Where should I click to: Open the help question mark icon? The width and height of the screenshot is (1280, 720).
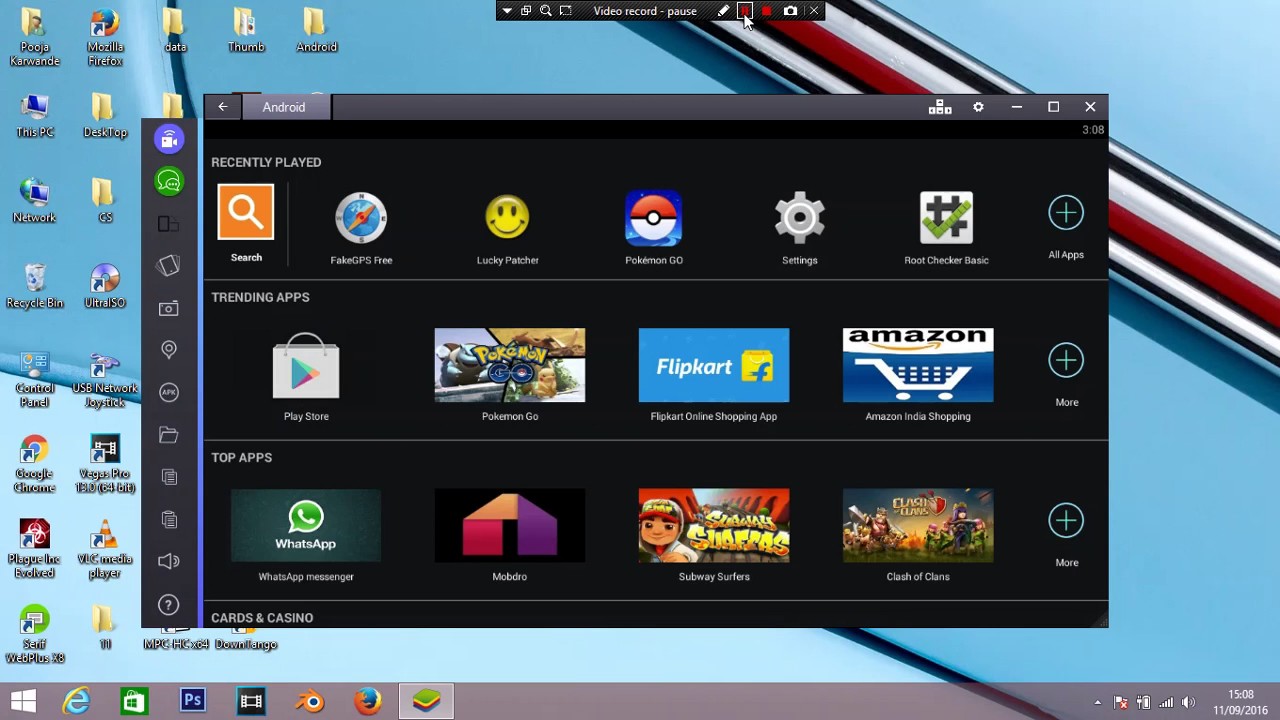tap(169, 604)
